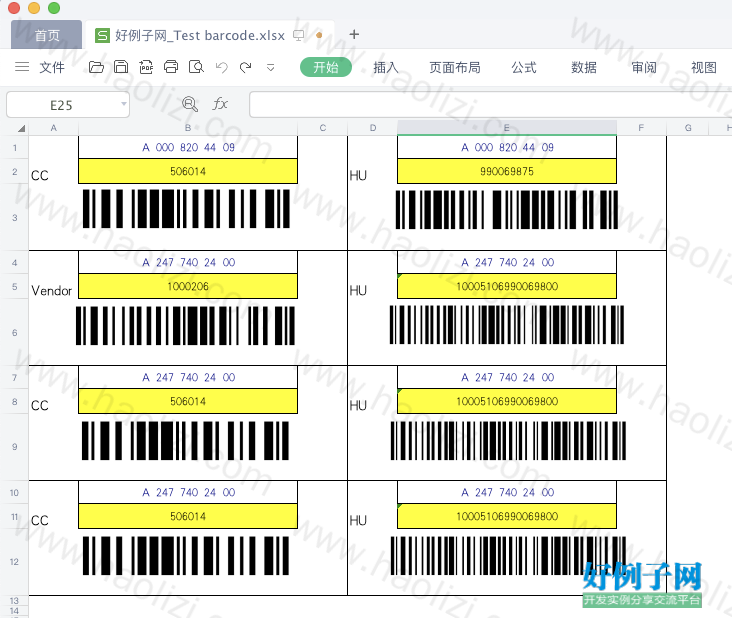Click the monitor icon on file tab
The width and height of the screenshot is (732, 618).
click(x=298, y=35)
